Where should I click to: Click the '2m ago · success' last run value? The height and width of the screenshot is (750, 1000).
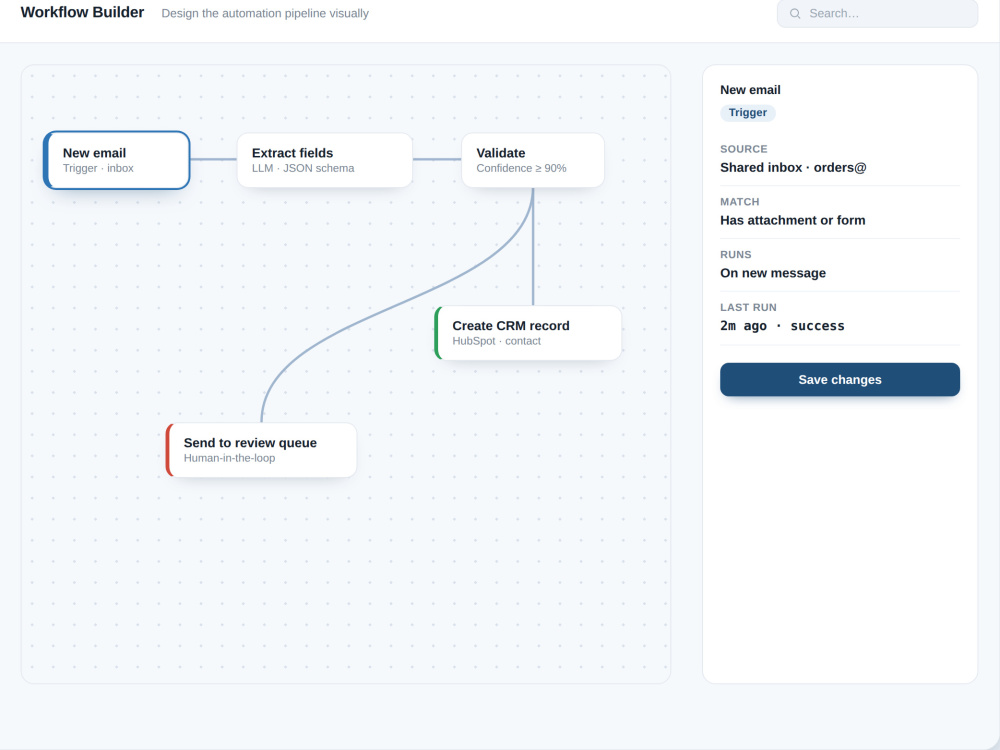coord(783,326)
